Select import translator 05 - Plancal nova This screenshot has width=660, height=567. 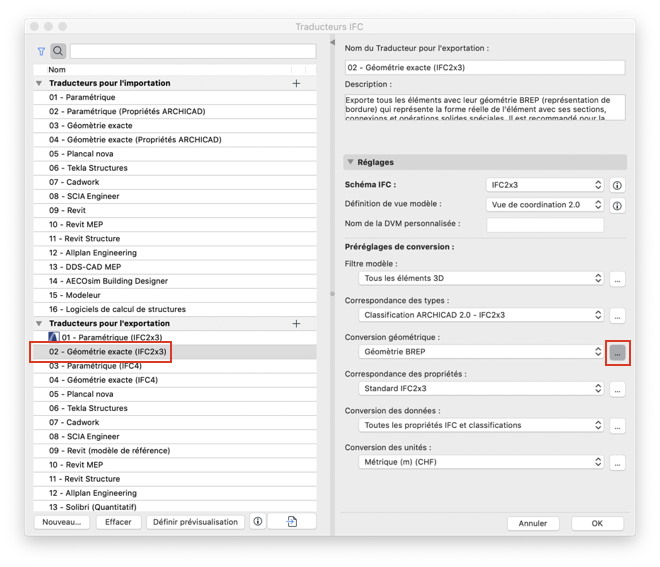pos(175,154)
